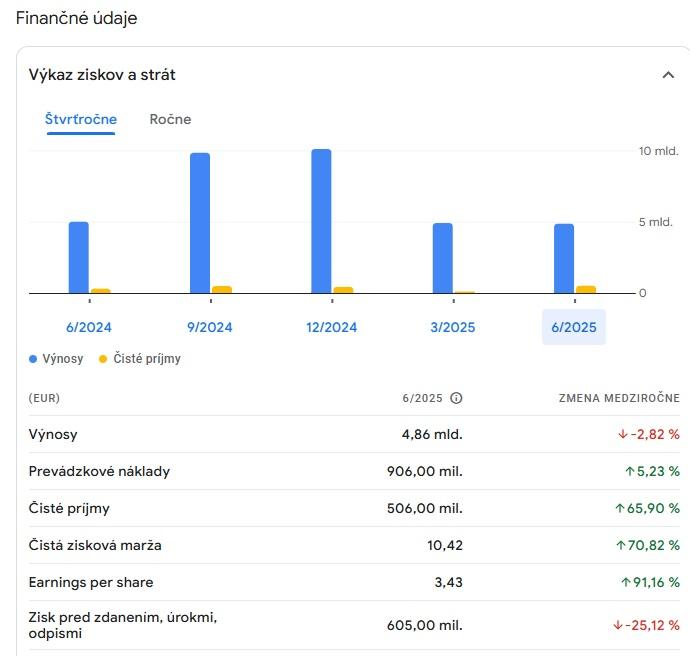Click the blue revenue bar for 12/2024

[321, 221]
